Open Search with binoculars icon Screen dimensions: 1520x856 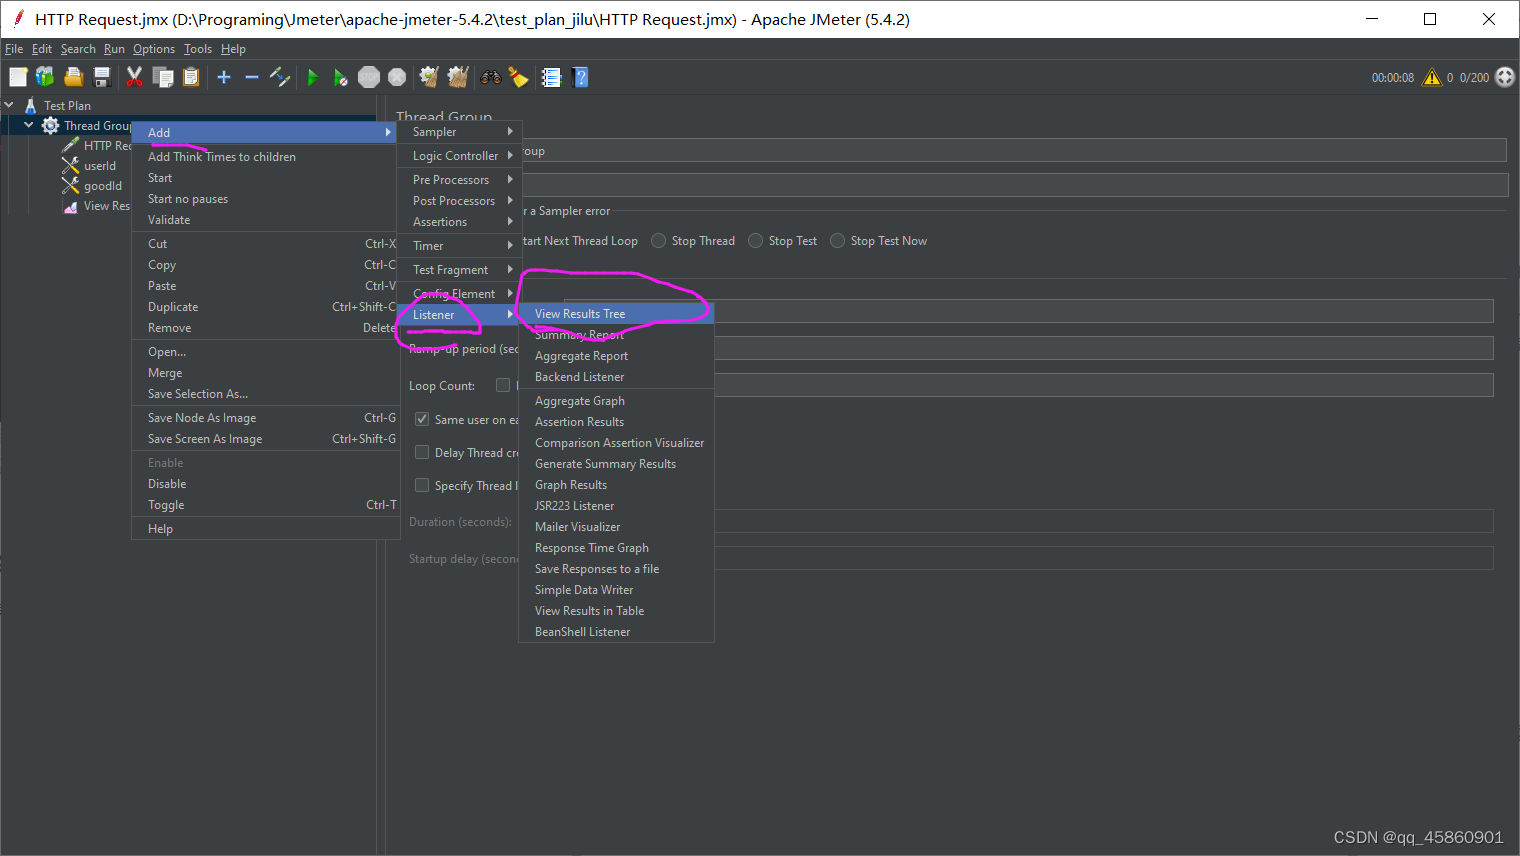pos(490,77)
